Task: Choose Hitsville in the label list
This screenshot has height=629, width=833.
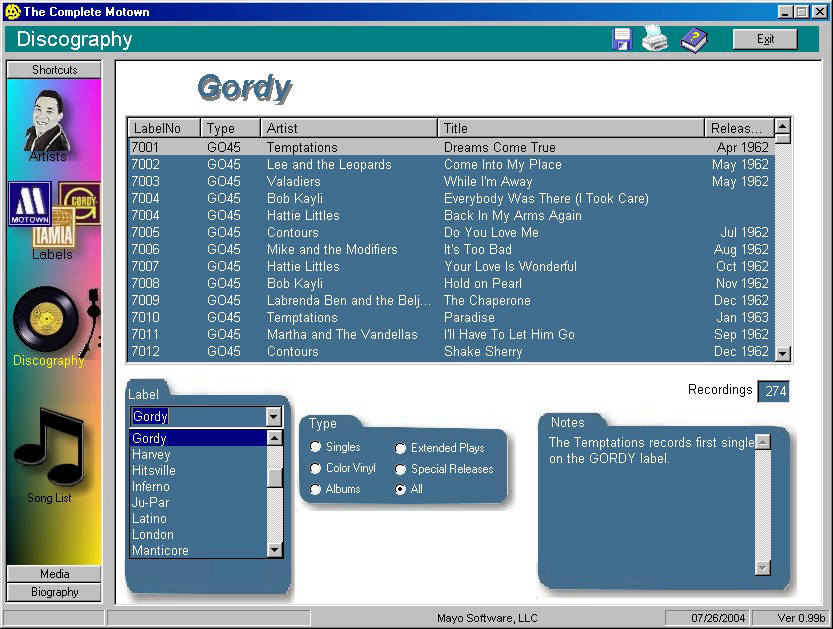Action: tap(199, 471)
